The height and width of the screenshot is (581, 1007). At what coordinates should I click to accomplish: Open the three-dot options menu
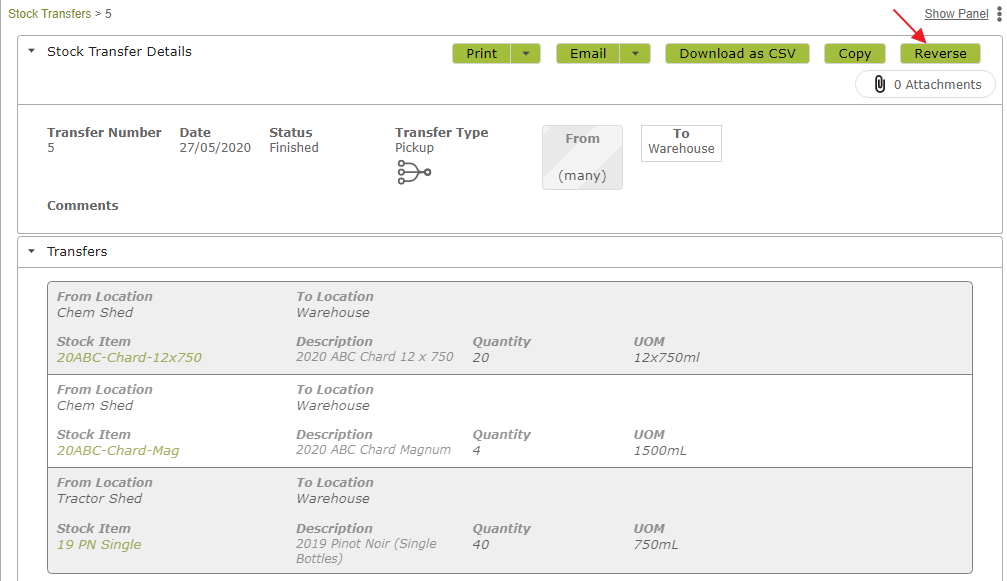click(999, 13)
